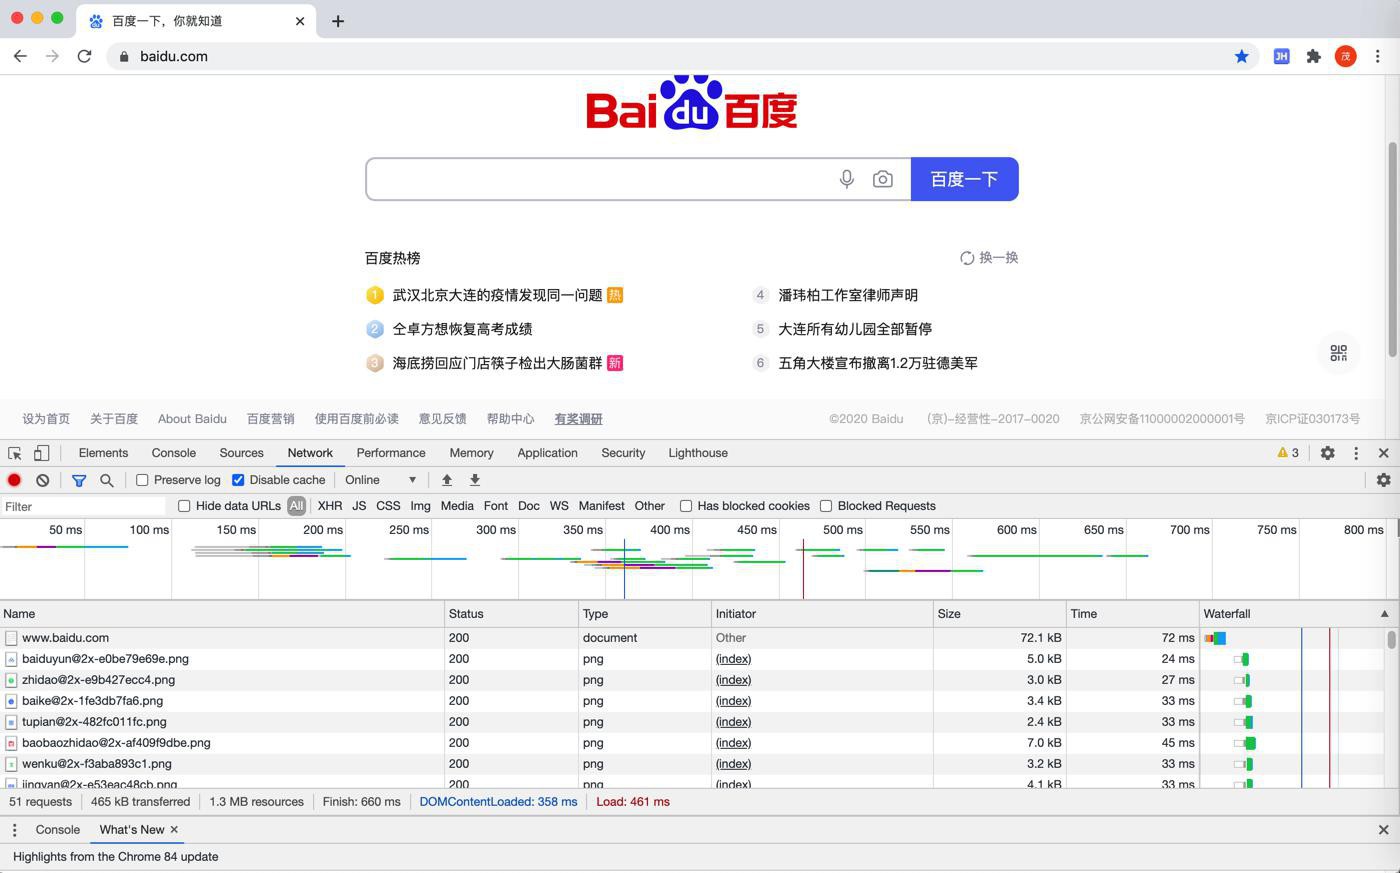1400x873 pixels.
Task: Open Network panel settings gear
Action: point(1383,480)
